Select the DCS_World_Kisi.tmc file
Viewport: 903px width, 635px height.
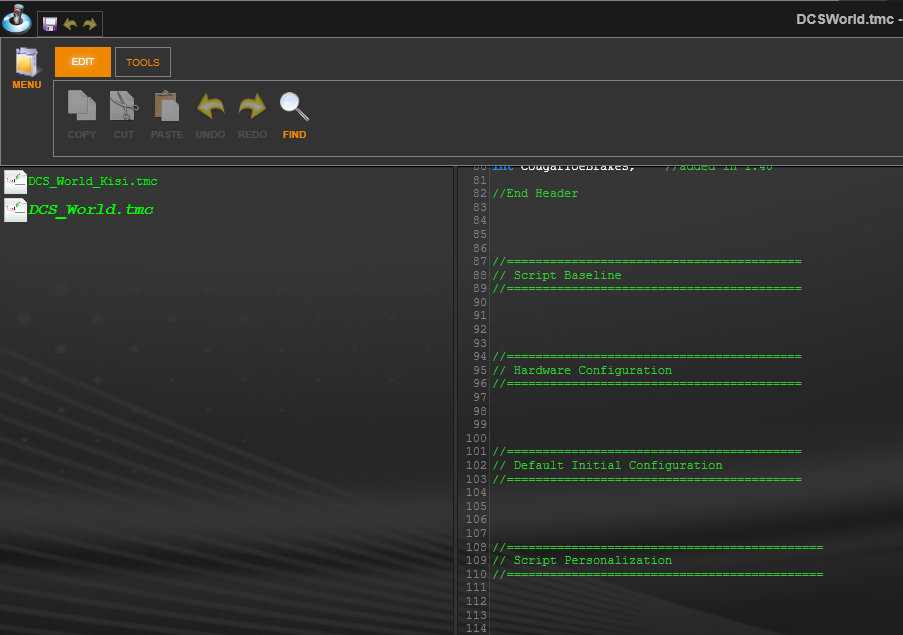tap(93, 181)
